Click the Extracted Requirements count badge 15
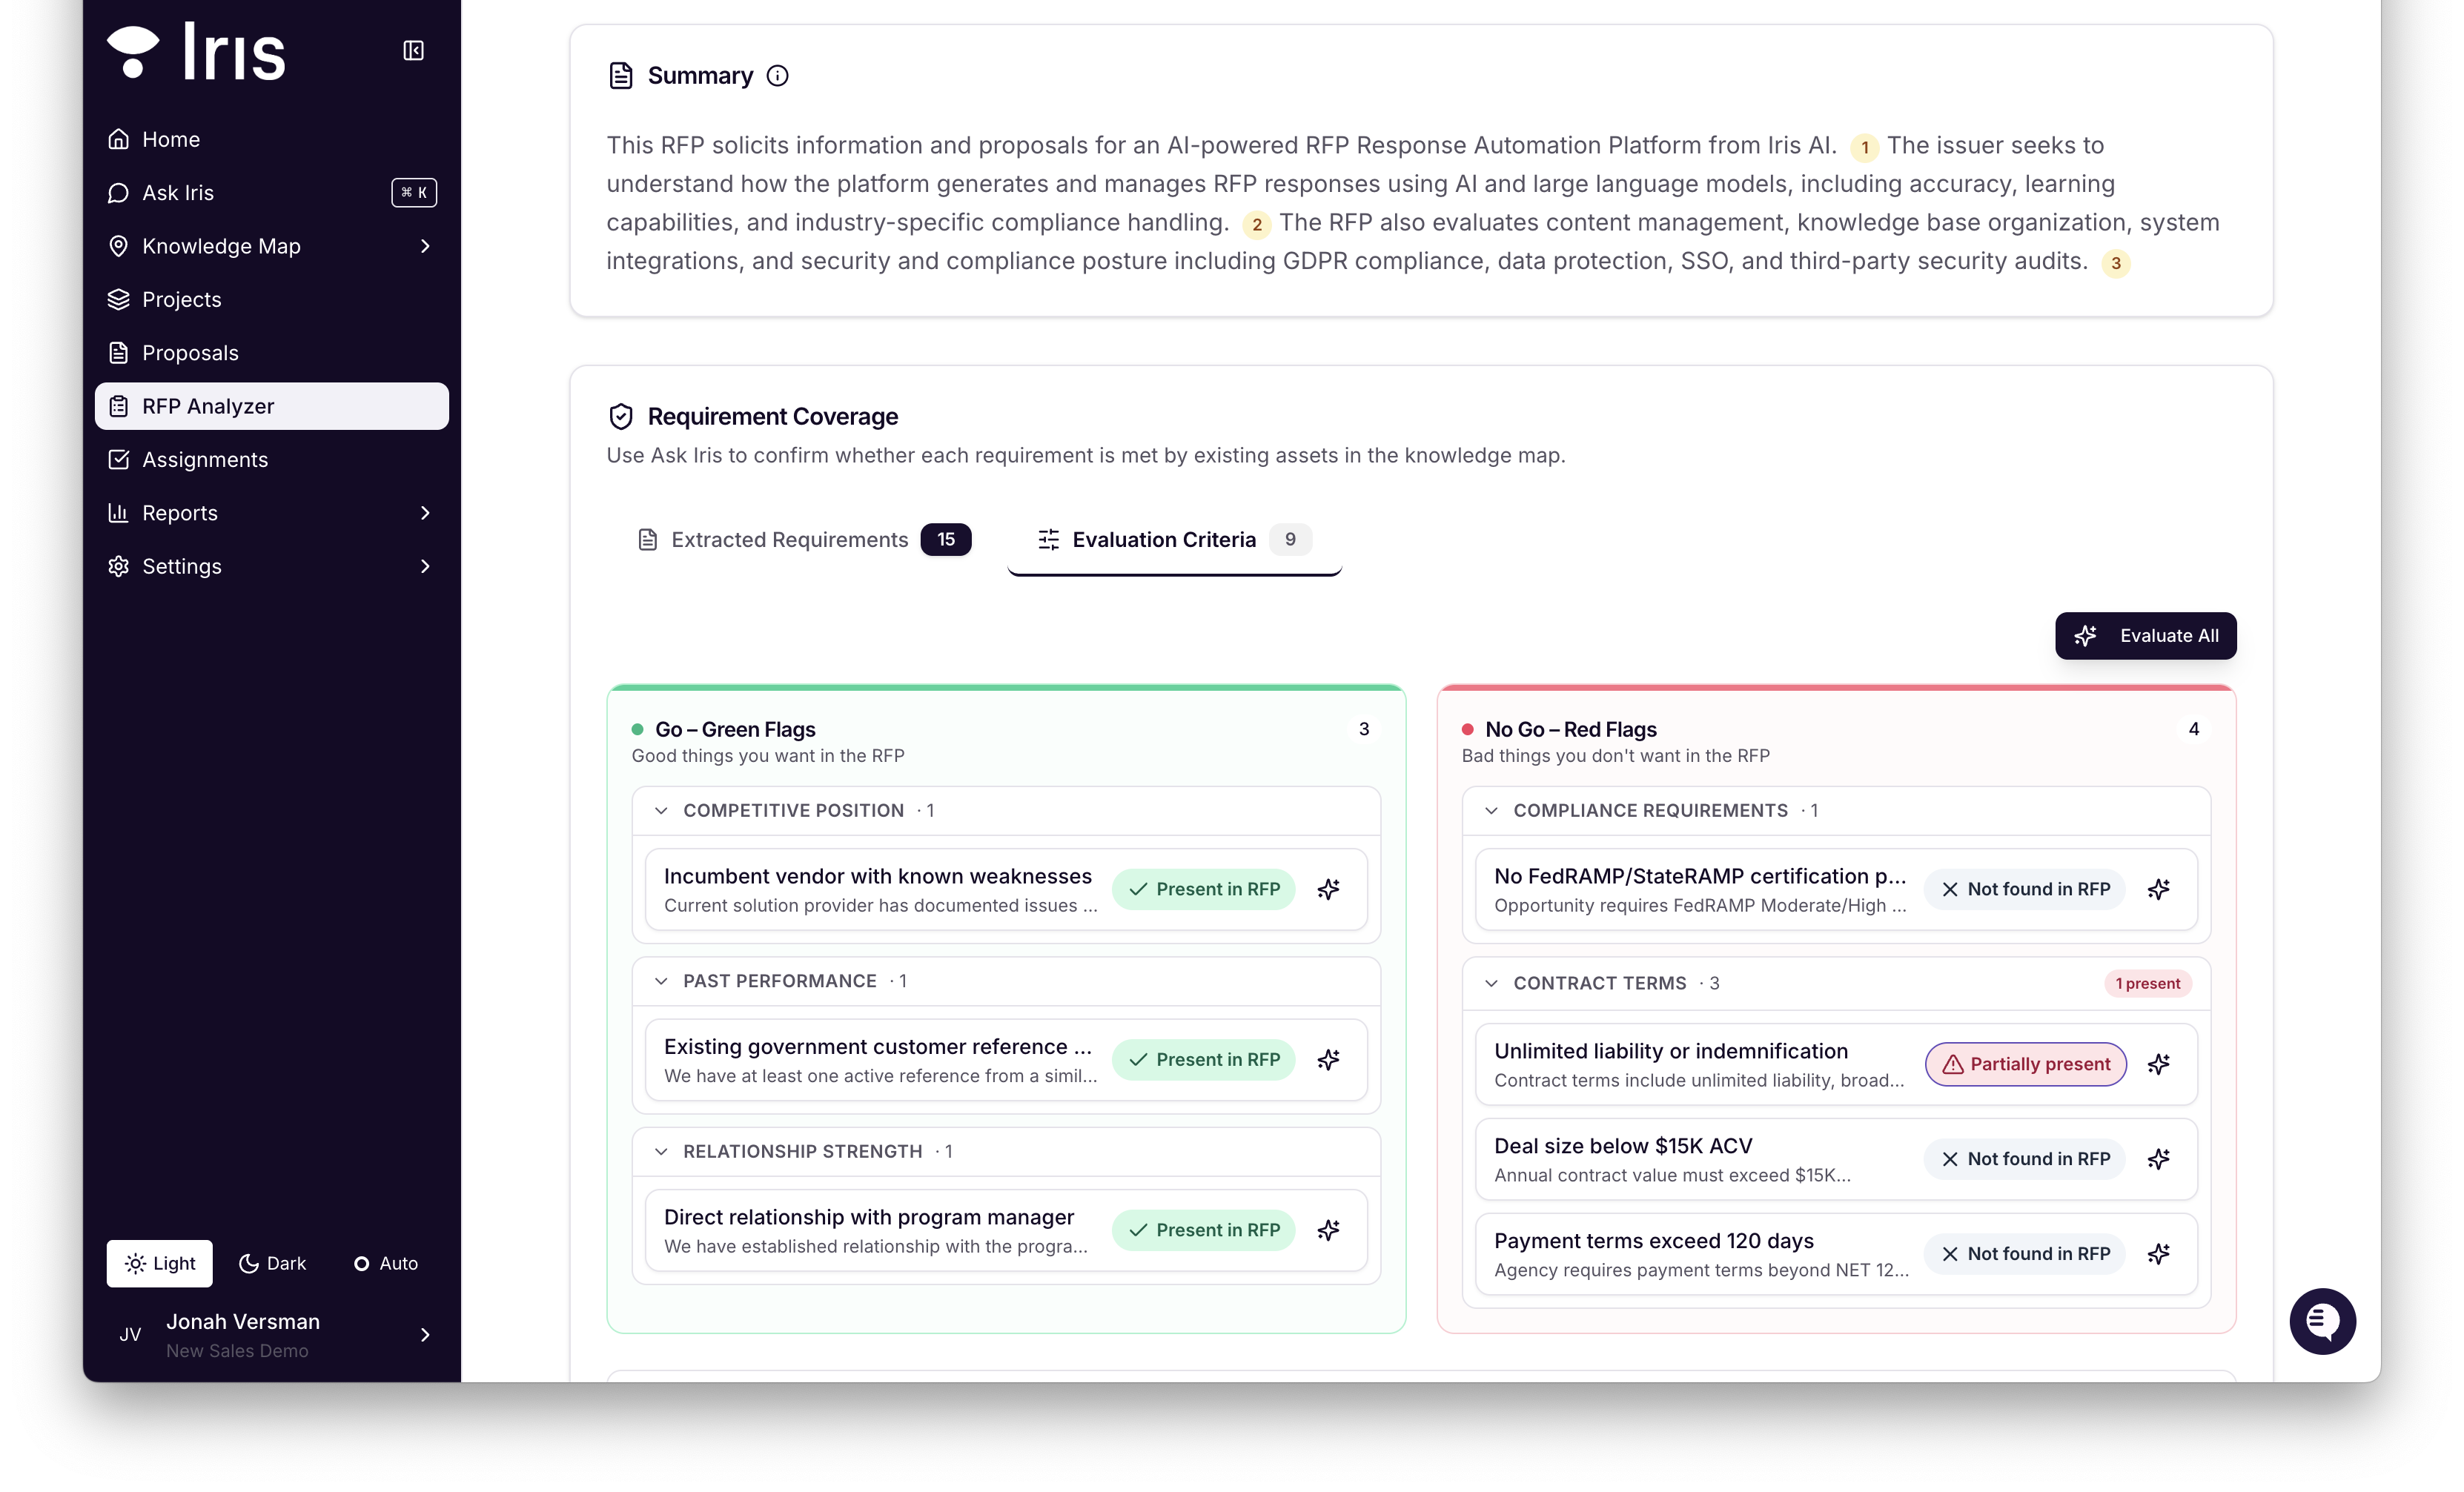 point(946,540)
